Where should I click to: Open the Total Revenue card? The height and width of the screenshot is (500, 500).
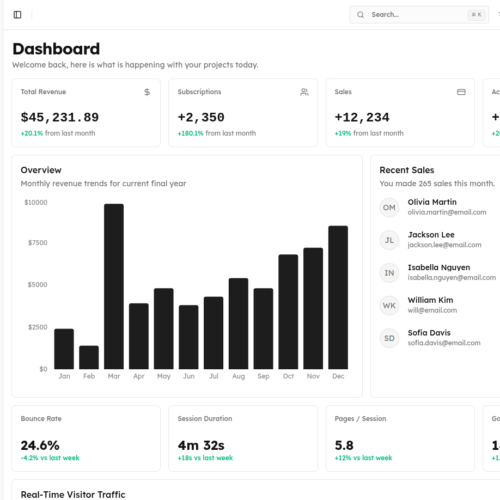[x=86, y=113]
